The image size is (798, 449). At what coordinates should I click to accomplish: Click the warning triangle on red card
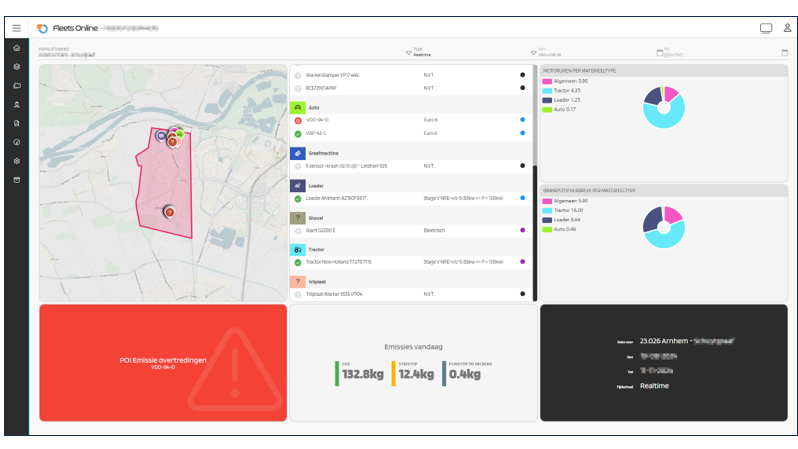point(235,370)
